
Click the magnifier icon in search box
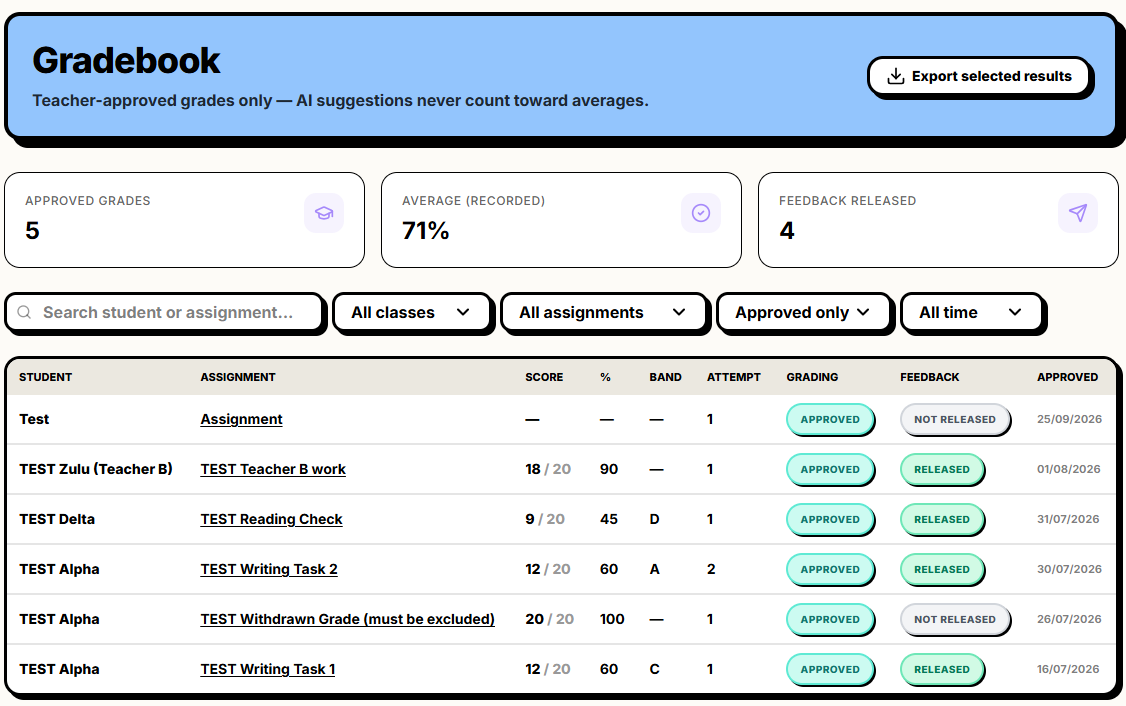click(x=24, y=312)
